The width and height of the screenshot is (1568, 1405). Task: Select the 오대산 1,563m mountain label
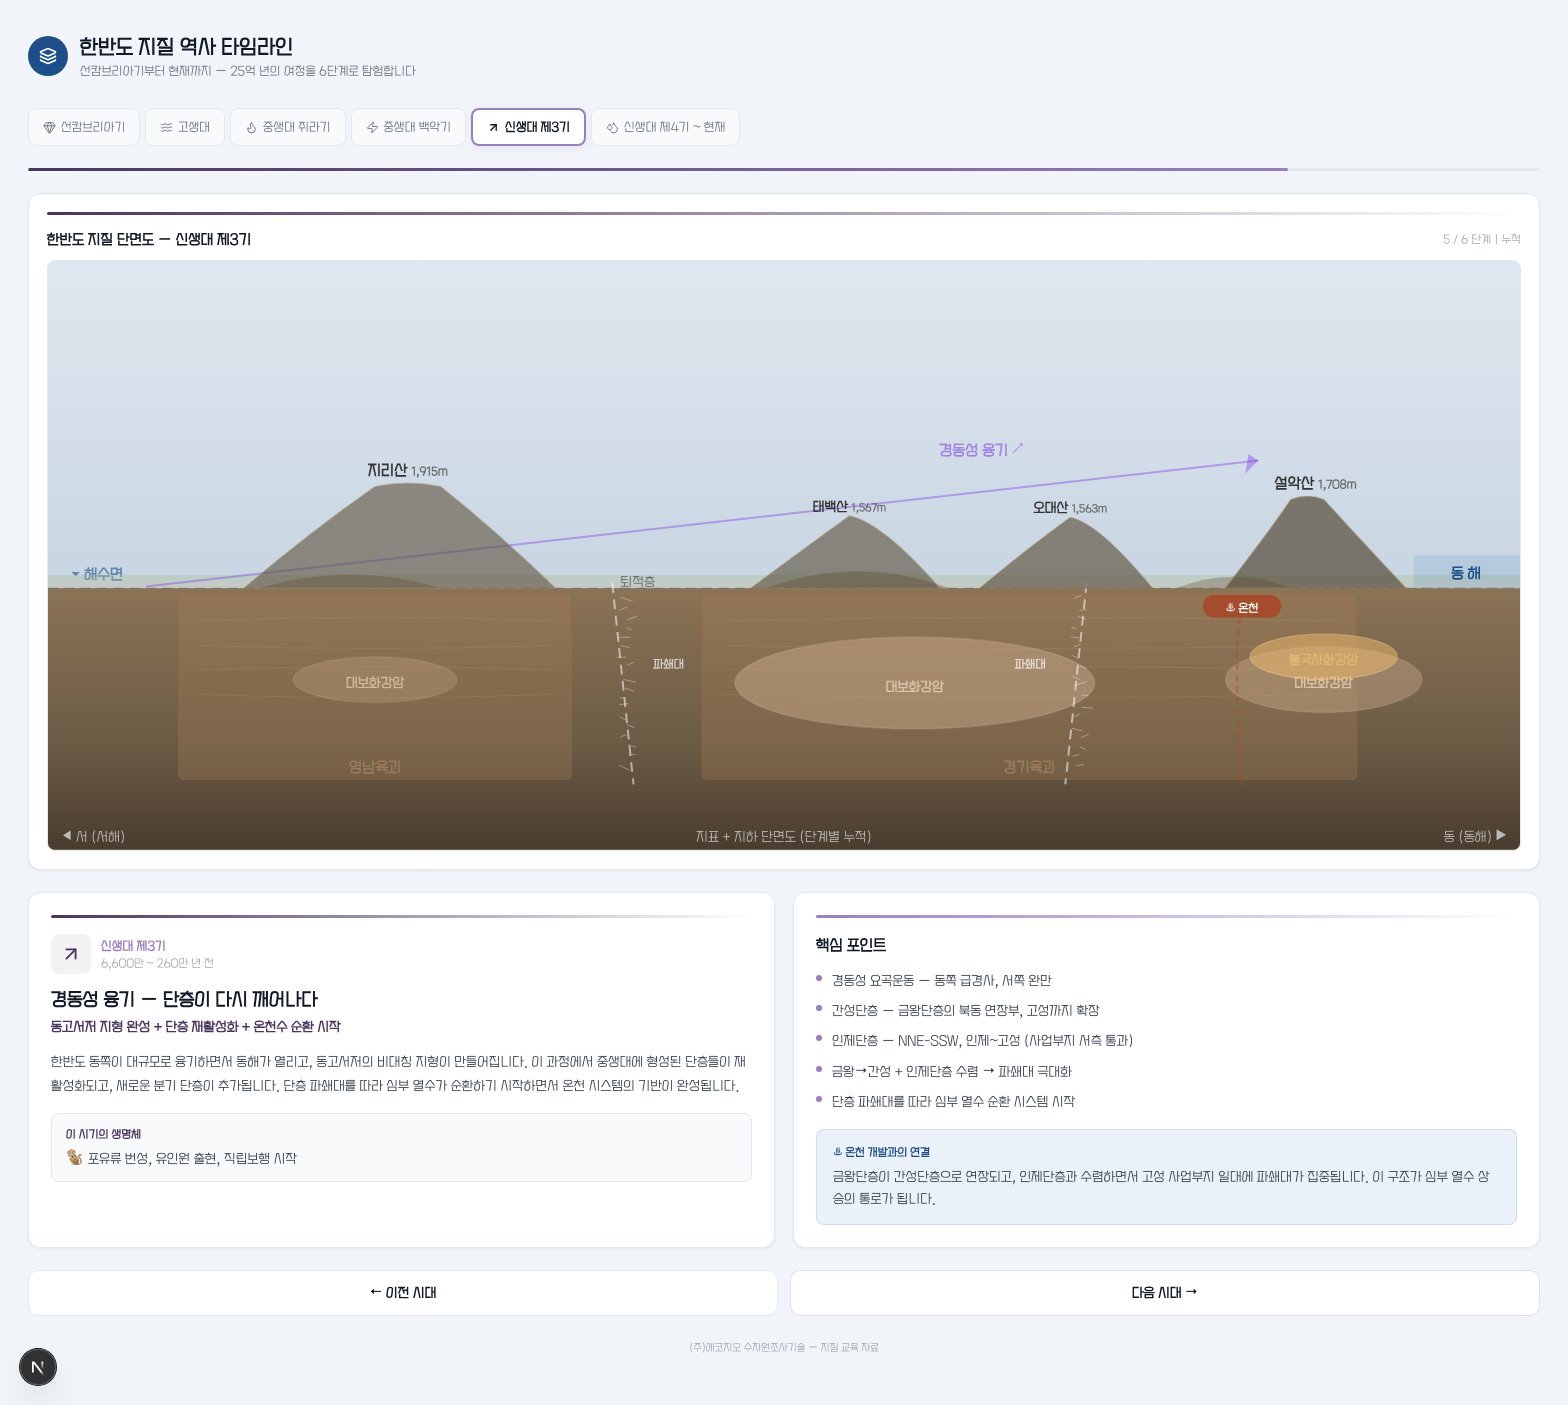[x=1070, y=508]
